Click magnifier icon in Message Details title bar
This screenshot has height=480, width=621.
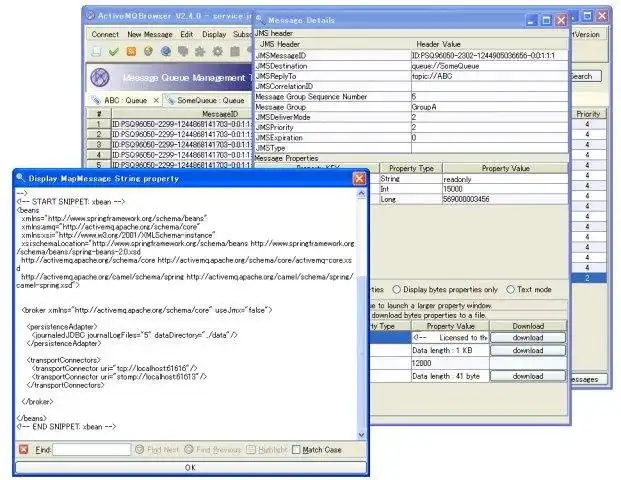click(260, 19)
